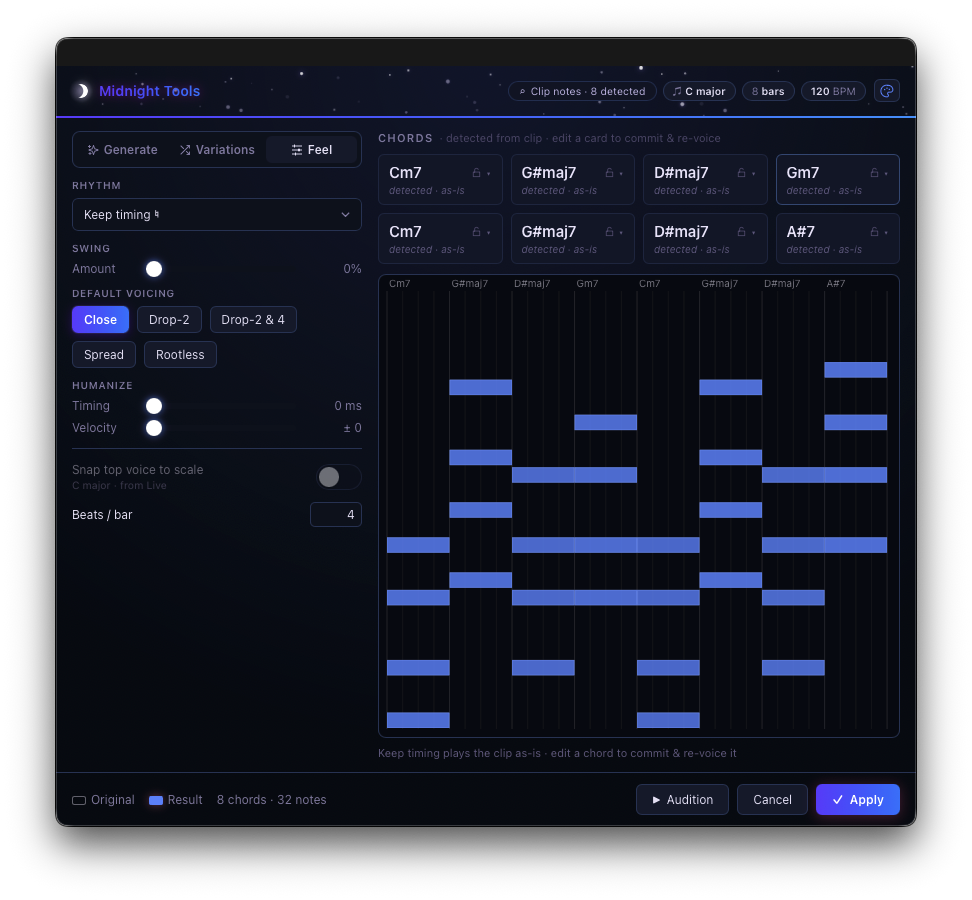Select the Drop-2 & 4 voicing option
Image resolution: width=972 pixels, height=900 pixels.
pos(253,319)
